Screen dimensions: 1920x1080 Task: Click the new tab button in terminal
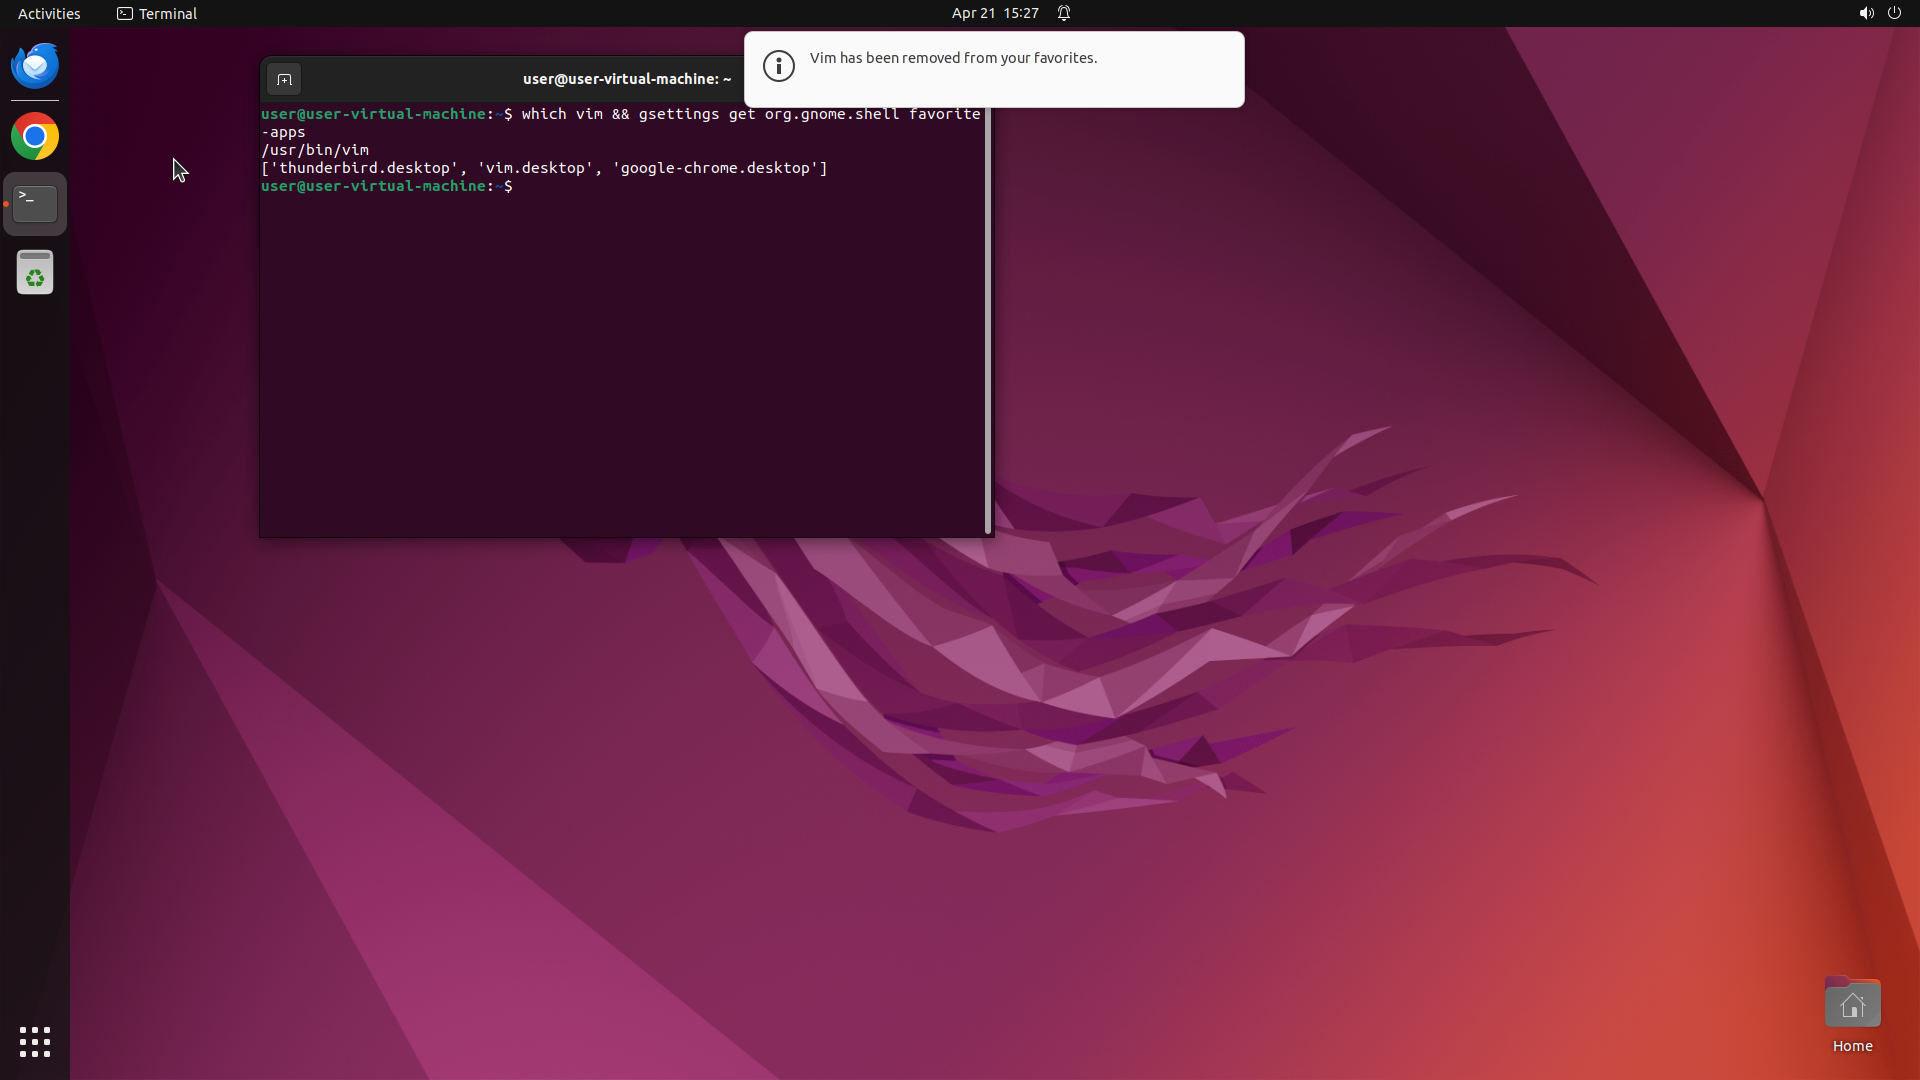click(x=284, y=79)
